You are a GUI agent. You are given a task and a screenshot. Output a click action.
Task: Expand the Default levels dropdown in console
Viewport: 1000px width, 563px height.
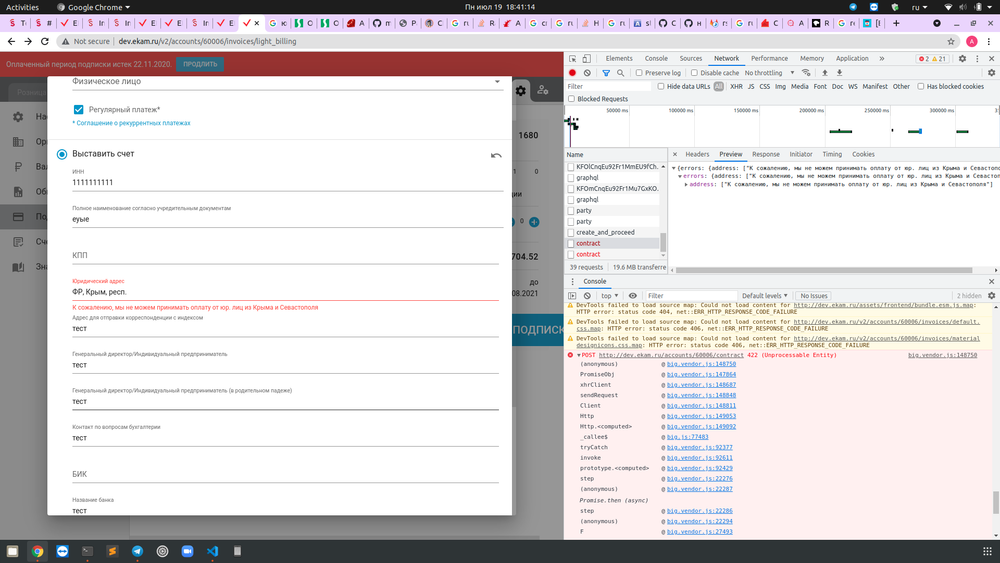[x=764, y=296]
